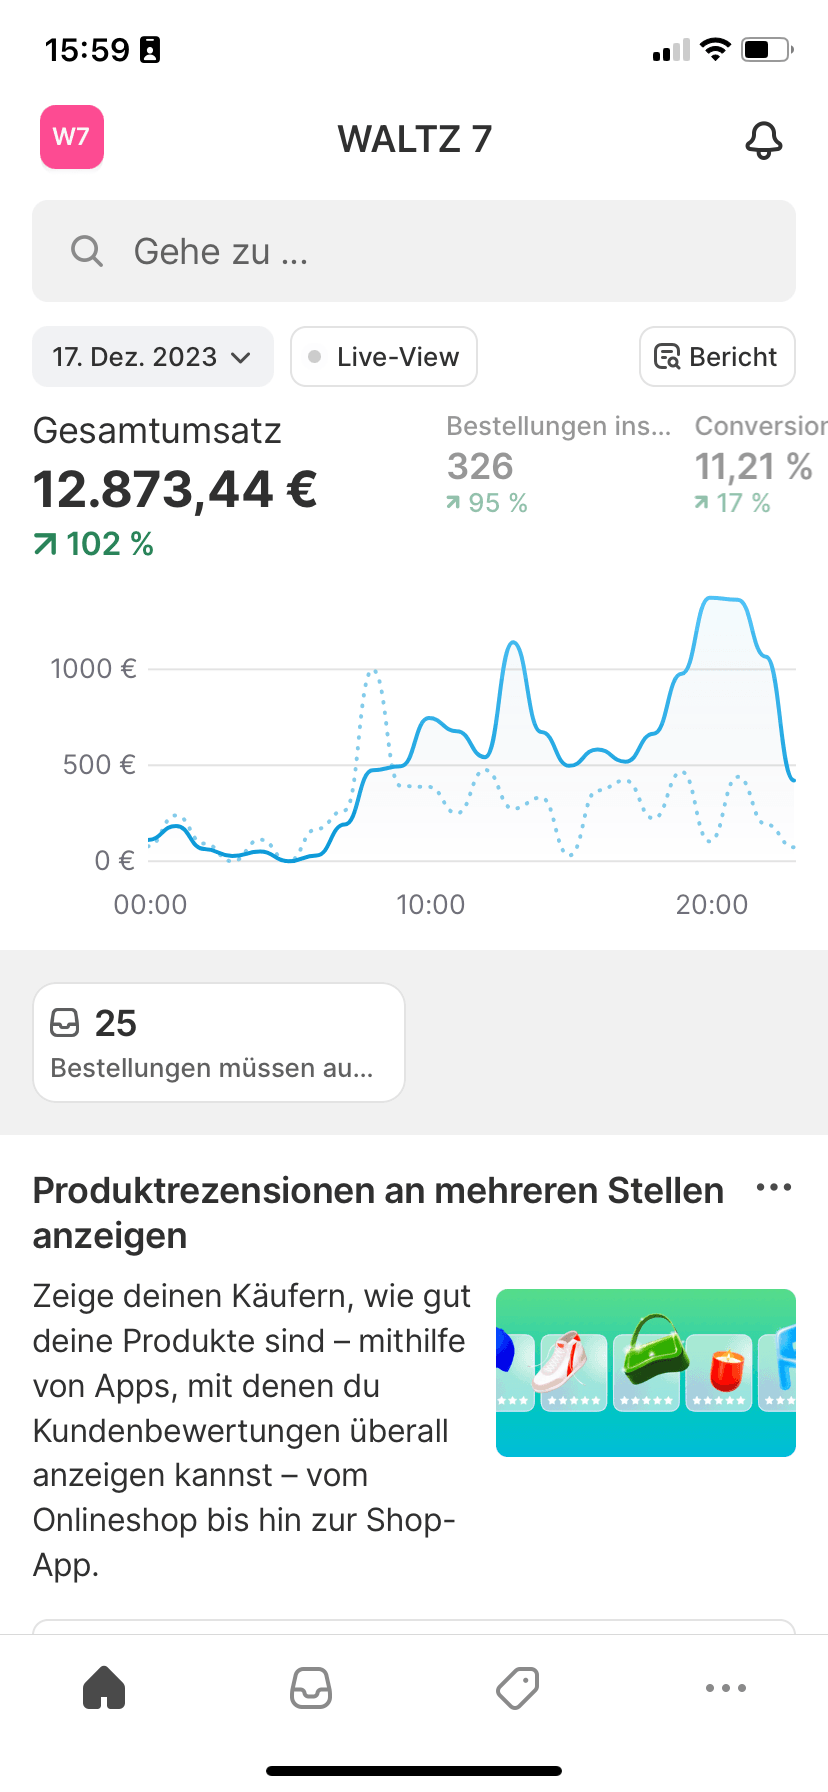Screen dimensions: 828x1792
Task: Tap the Bericht report icon
Action: (667, 357)
